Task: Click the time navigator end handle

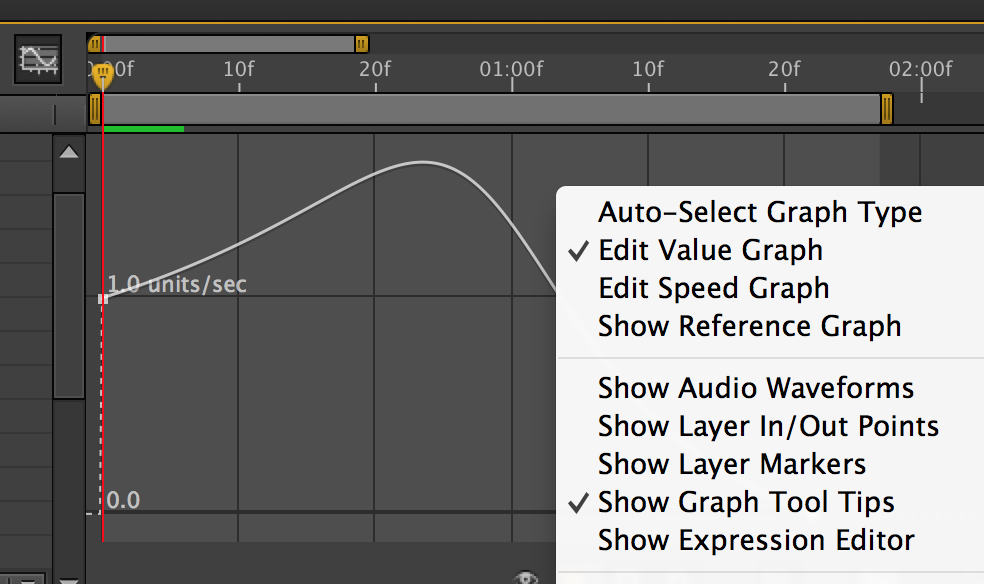Action: [362, 44]
